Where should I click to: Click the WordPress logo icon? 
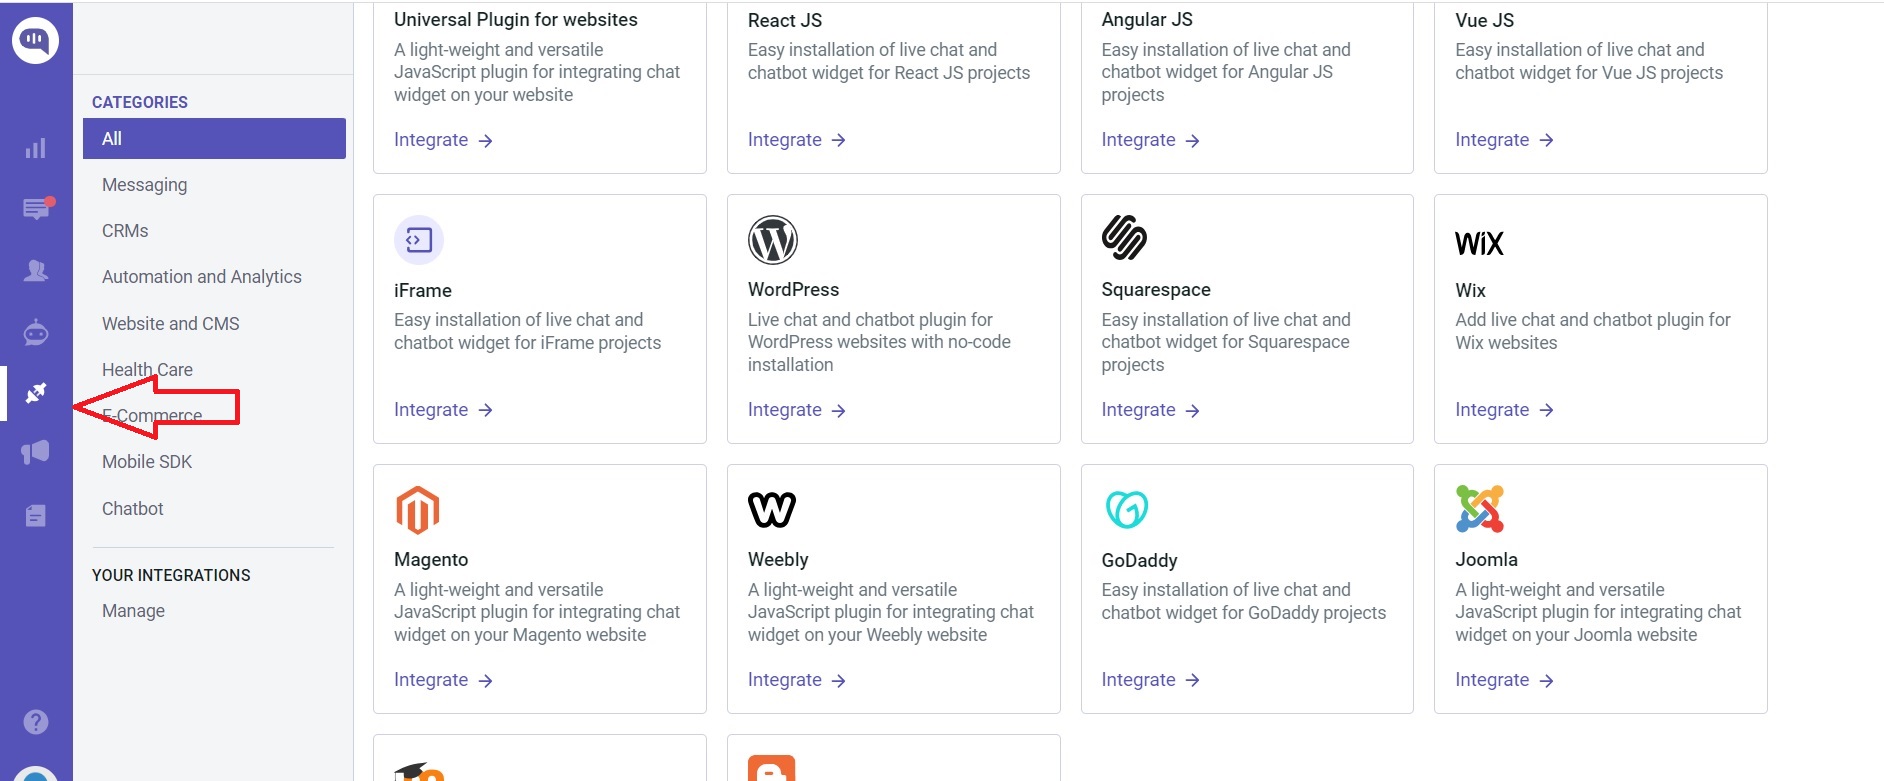[x=772, y=240]
